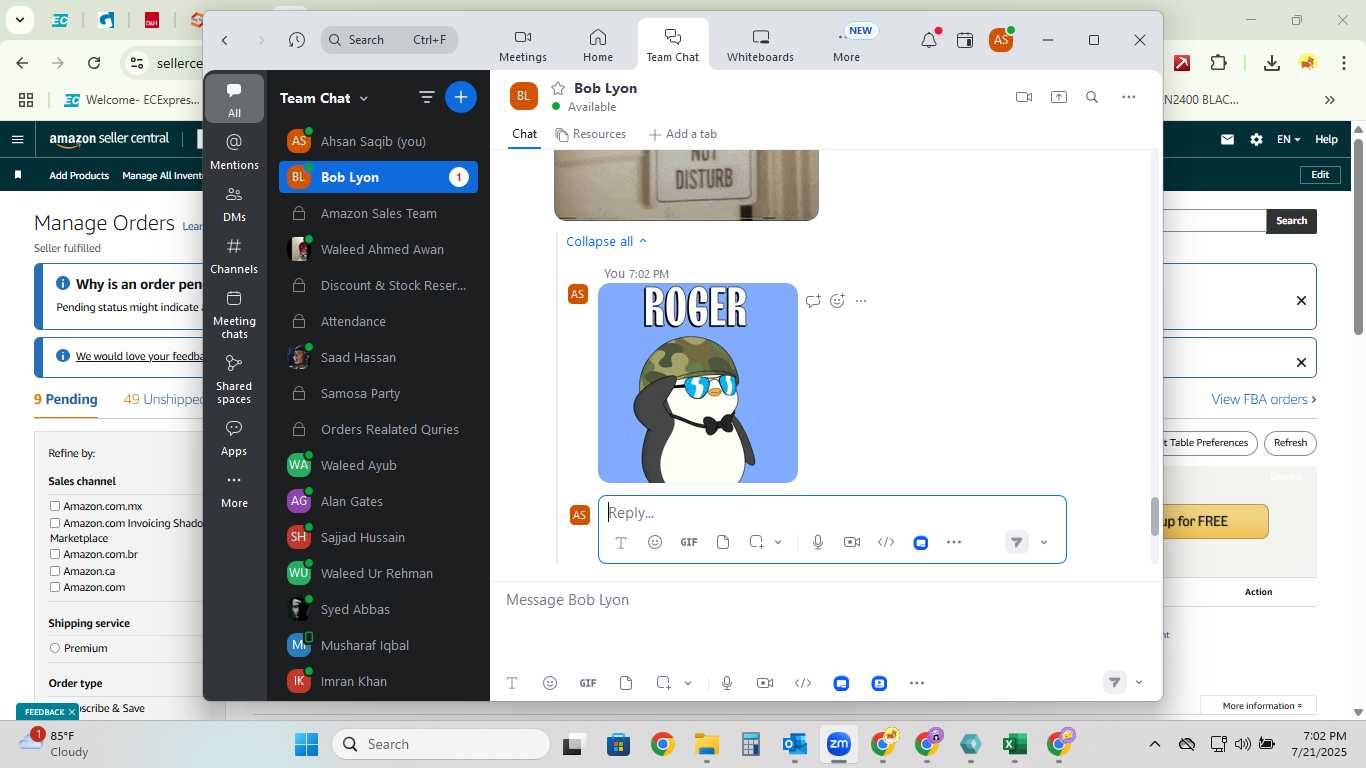
Task: Open GIF picker in Reply box toolbar
Action: tap(689, 542)
